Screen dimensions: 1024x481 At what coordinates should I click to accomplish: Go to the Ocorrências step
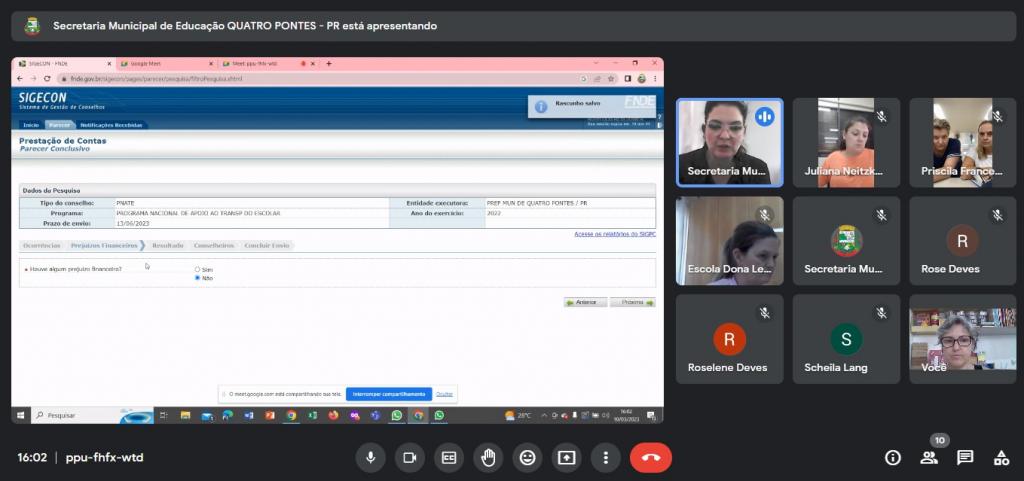(x=42, y=245)
